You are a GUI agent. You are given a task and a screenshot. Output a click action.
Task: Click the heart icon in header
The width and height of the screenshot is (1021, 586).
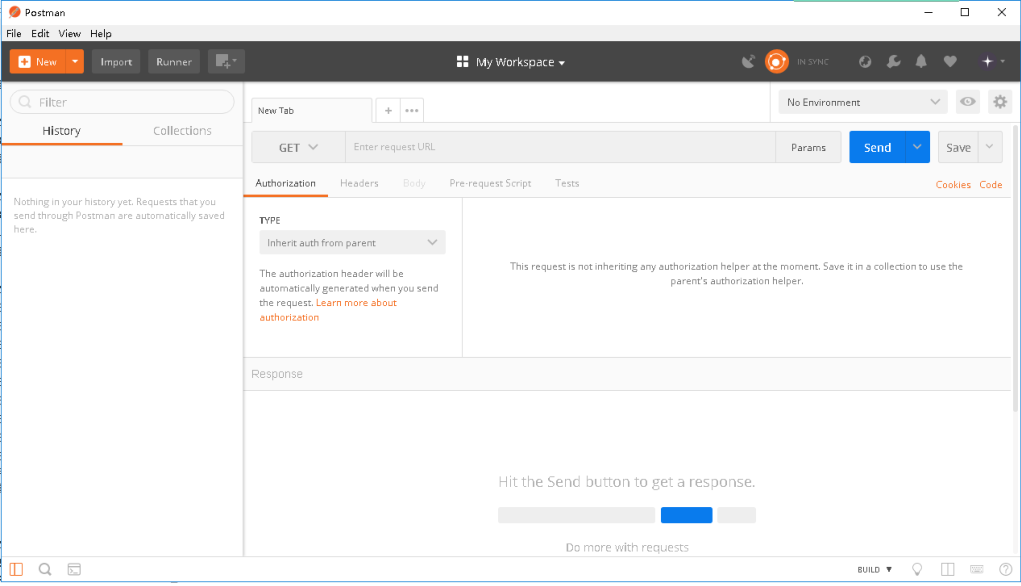pyautogui.click(x=950, y=62)
